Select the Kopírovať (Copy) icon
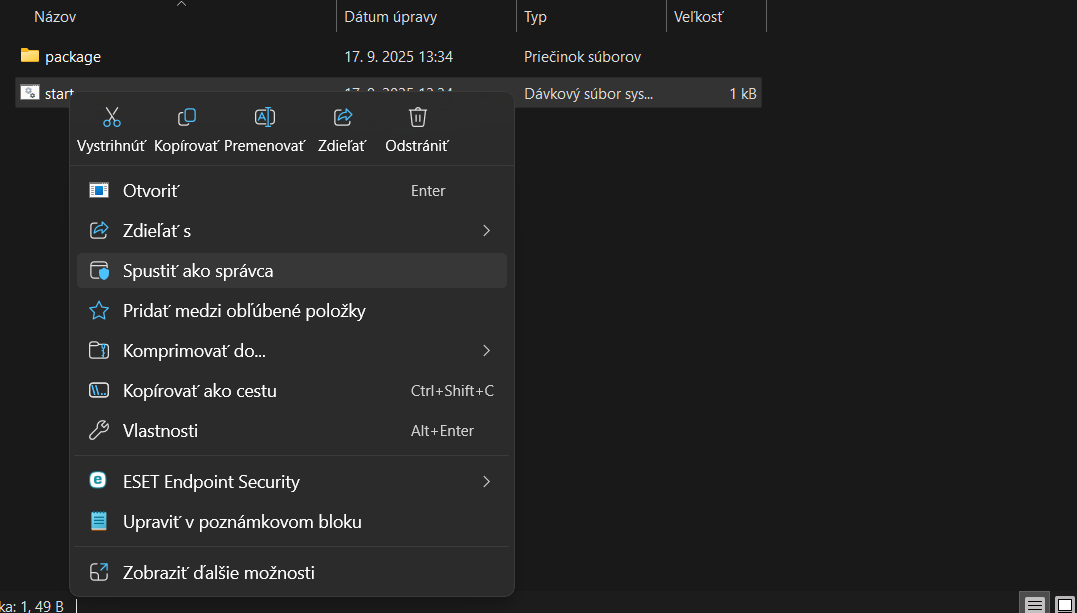The image size is (1077, 613). point(186,117)
